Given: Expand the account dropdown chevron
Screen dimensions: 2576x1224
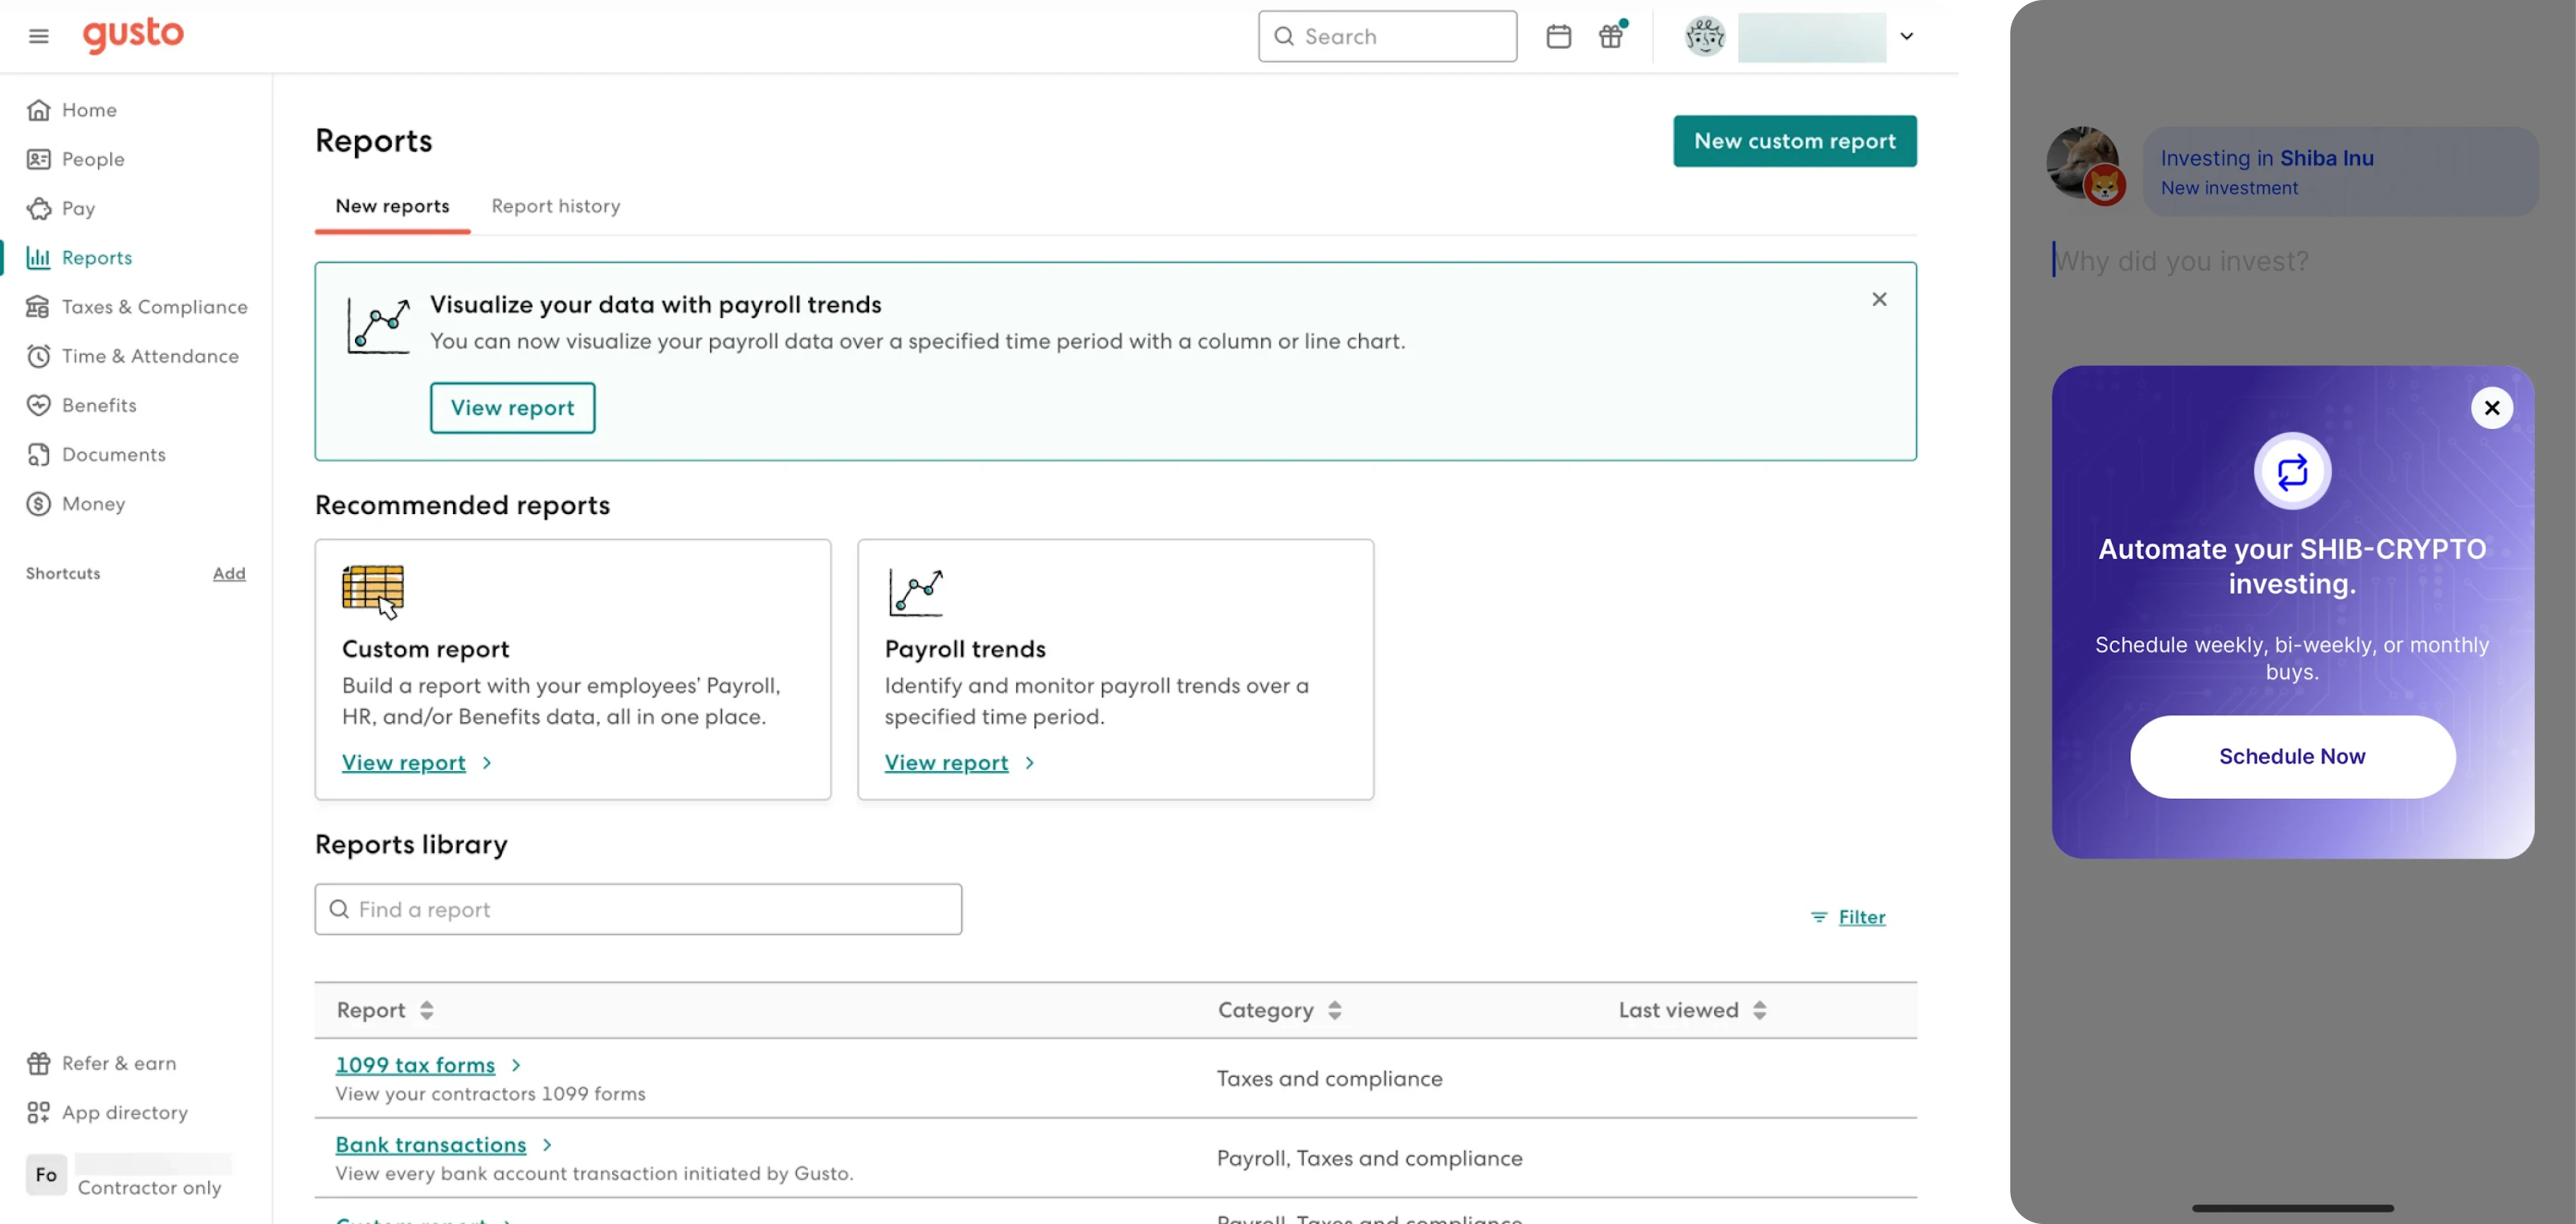Looking at the screenshot, I should click(1906, 36).
